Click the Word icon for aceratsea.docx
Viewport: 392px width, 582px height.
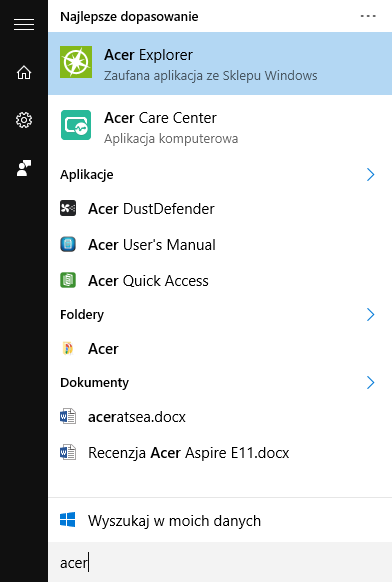(x=68, y=416)
